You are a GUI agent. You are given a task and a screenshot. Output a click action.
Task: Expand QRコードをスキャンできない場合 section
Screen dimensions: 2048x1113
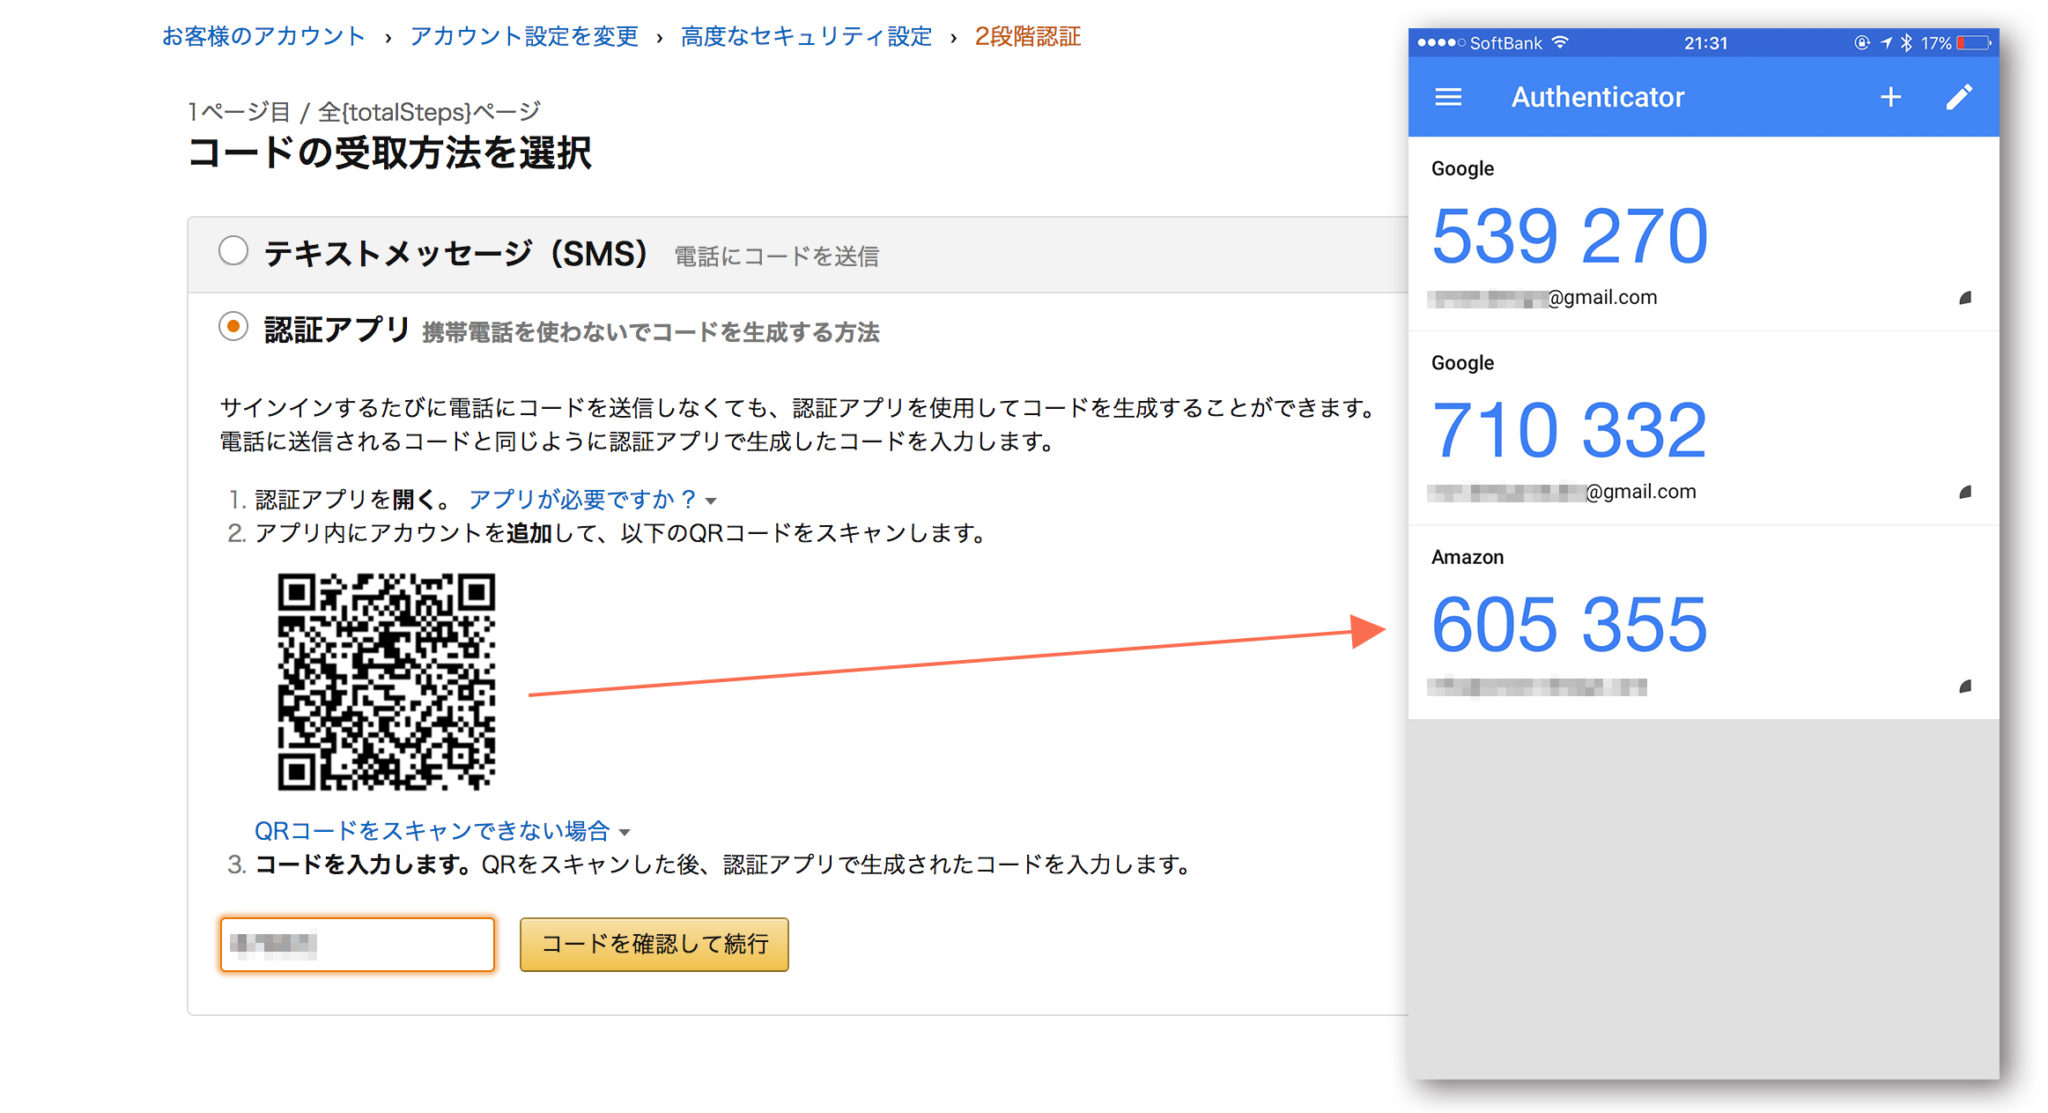point(442,831)
